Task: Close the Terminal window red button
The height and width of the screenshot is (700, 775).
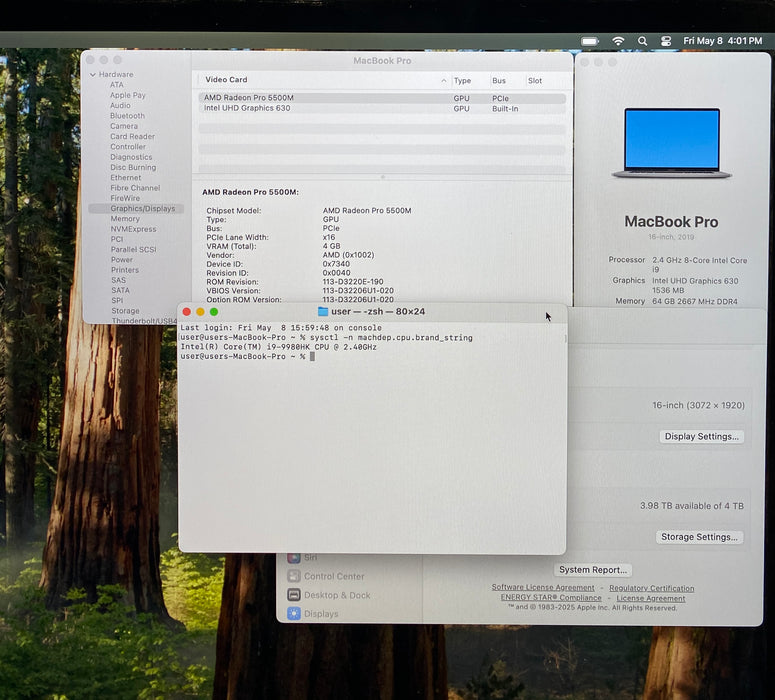Action: click(x=187, y=312)
